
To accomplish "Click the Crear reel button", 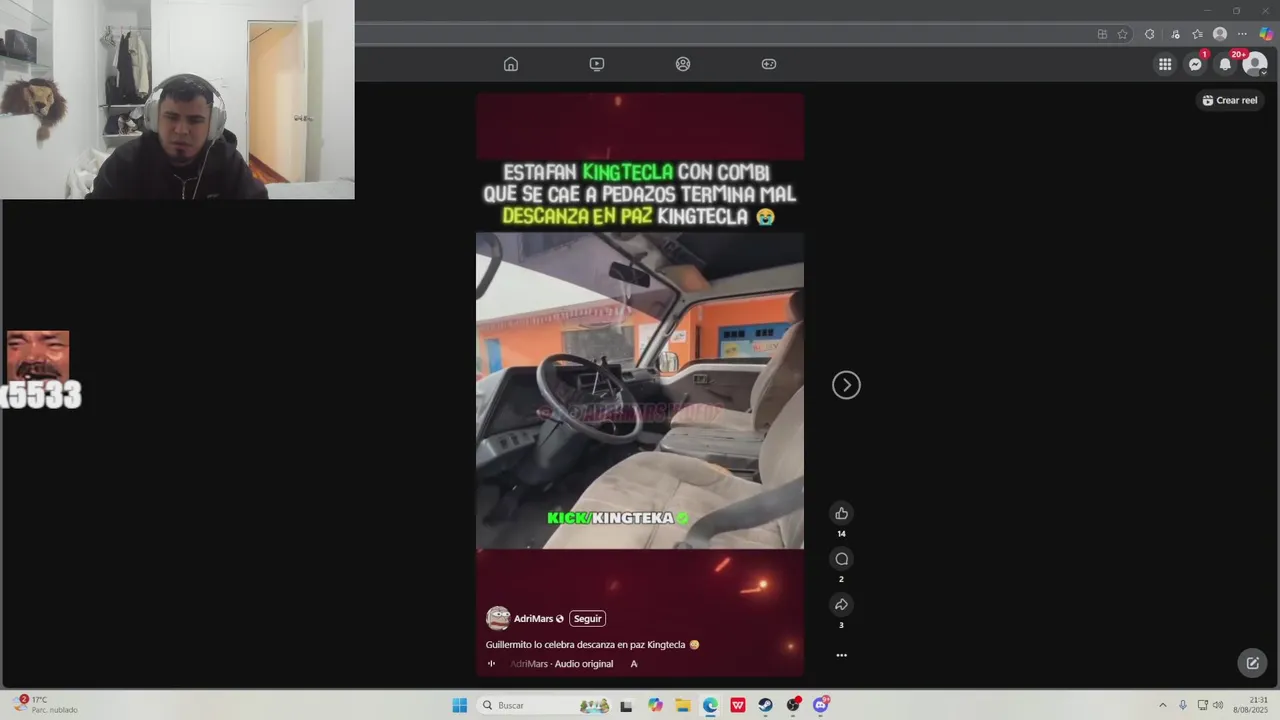I will 1230,100.
